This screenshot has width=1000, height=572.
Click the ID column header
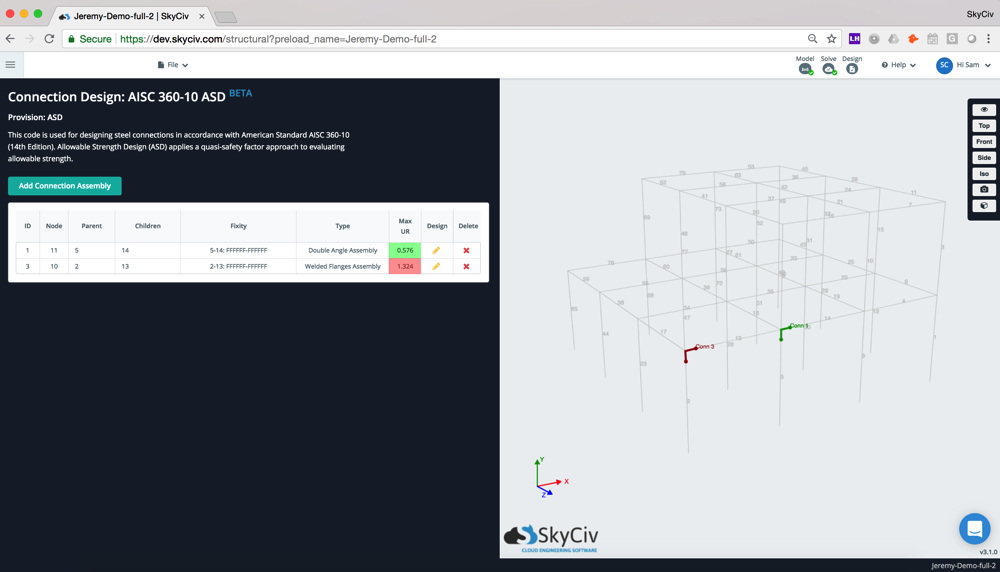point(27,226)
